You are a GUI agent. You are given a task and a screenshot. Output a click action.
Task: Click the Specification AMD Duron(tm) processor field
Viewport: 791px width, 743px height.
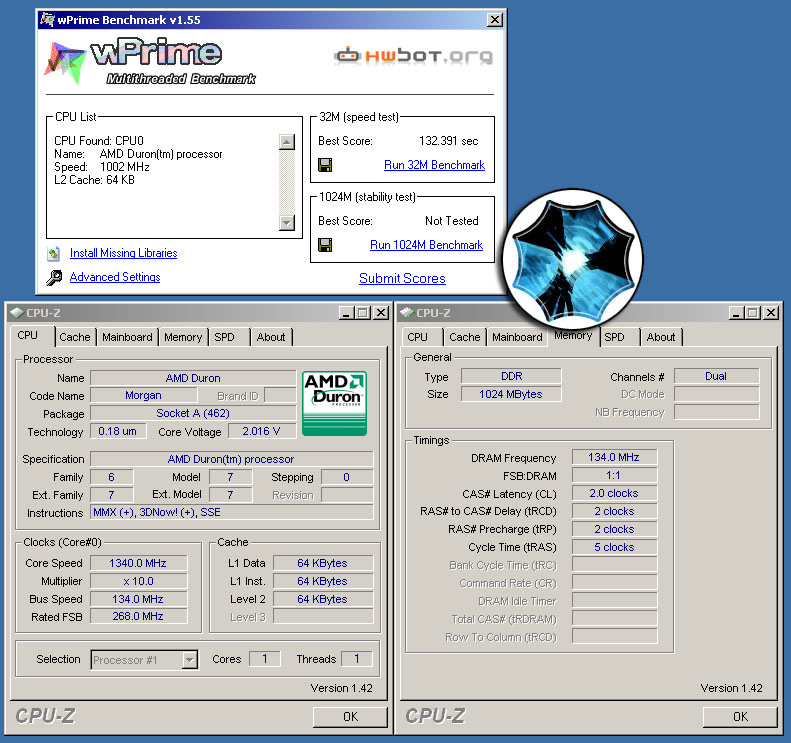[232, 459]
